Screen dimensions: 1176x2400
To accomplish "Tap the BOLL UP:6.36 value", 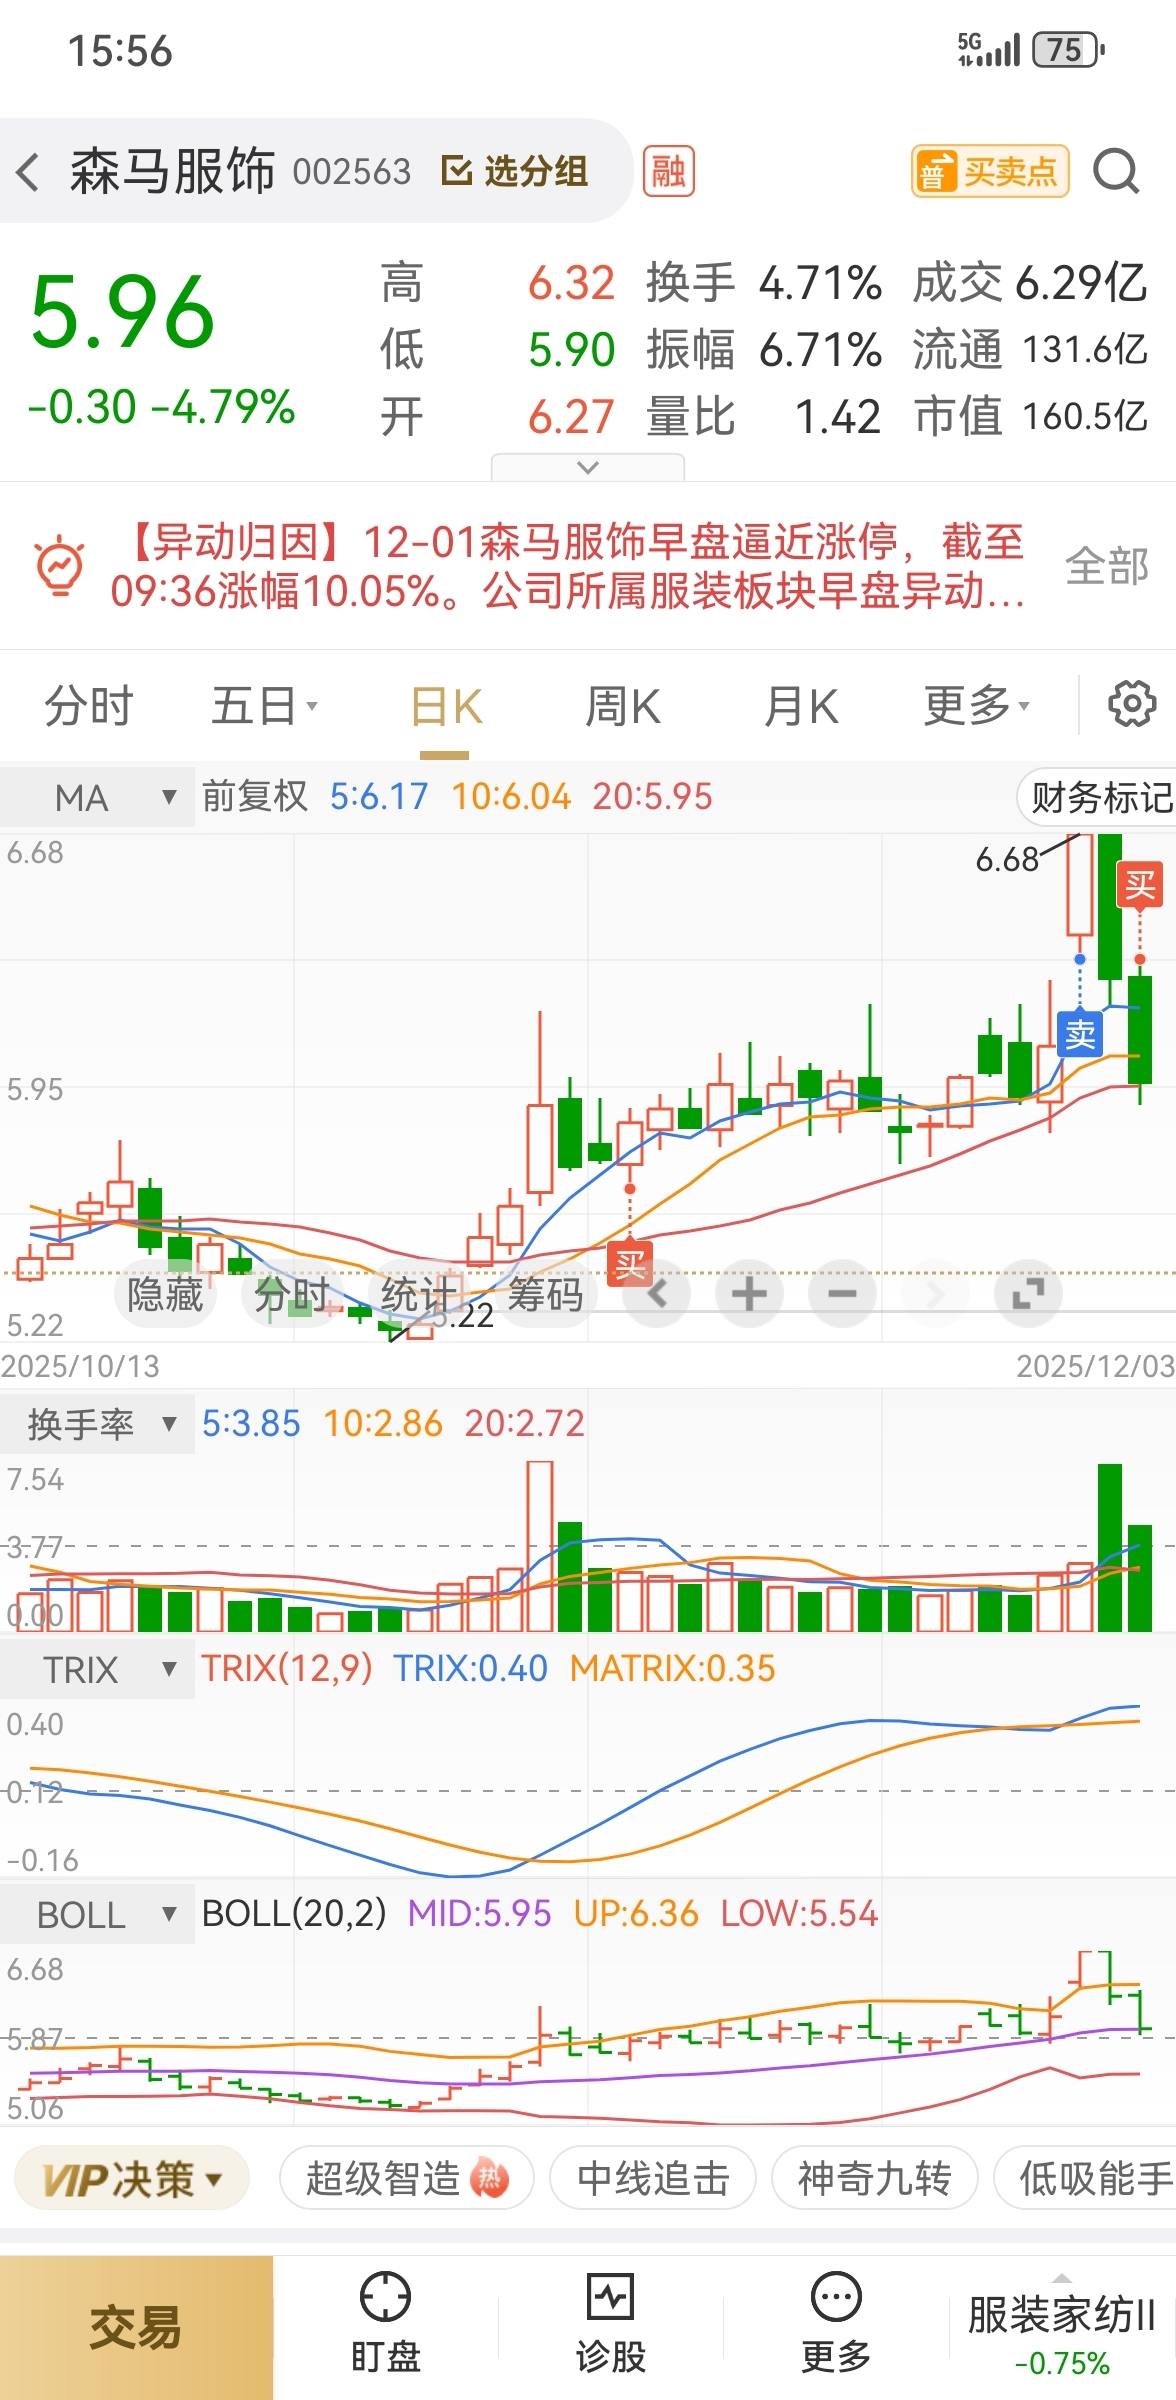I will (636, 1913).
